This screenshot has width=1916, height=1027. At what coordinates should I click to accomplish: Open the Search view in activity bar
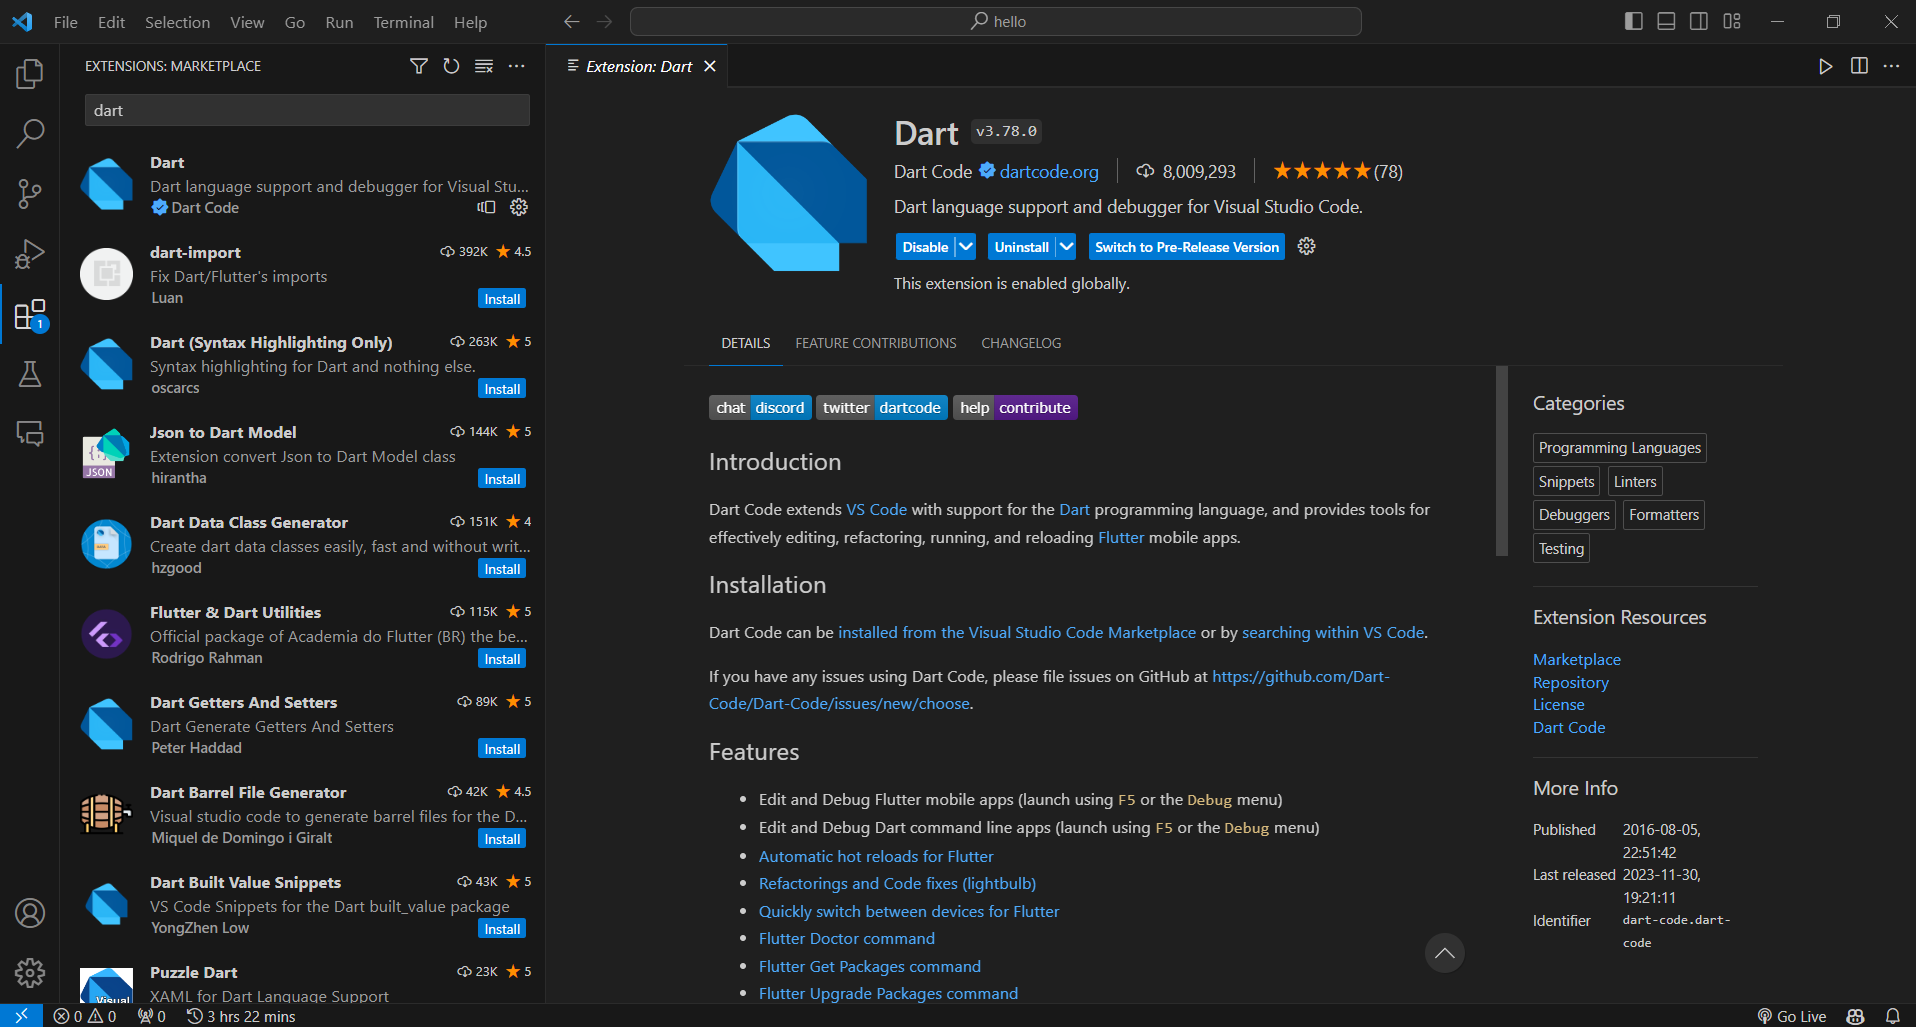(30, 133)
